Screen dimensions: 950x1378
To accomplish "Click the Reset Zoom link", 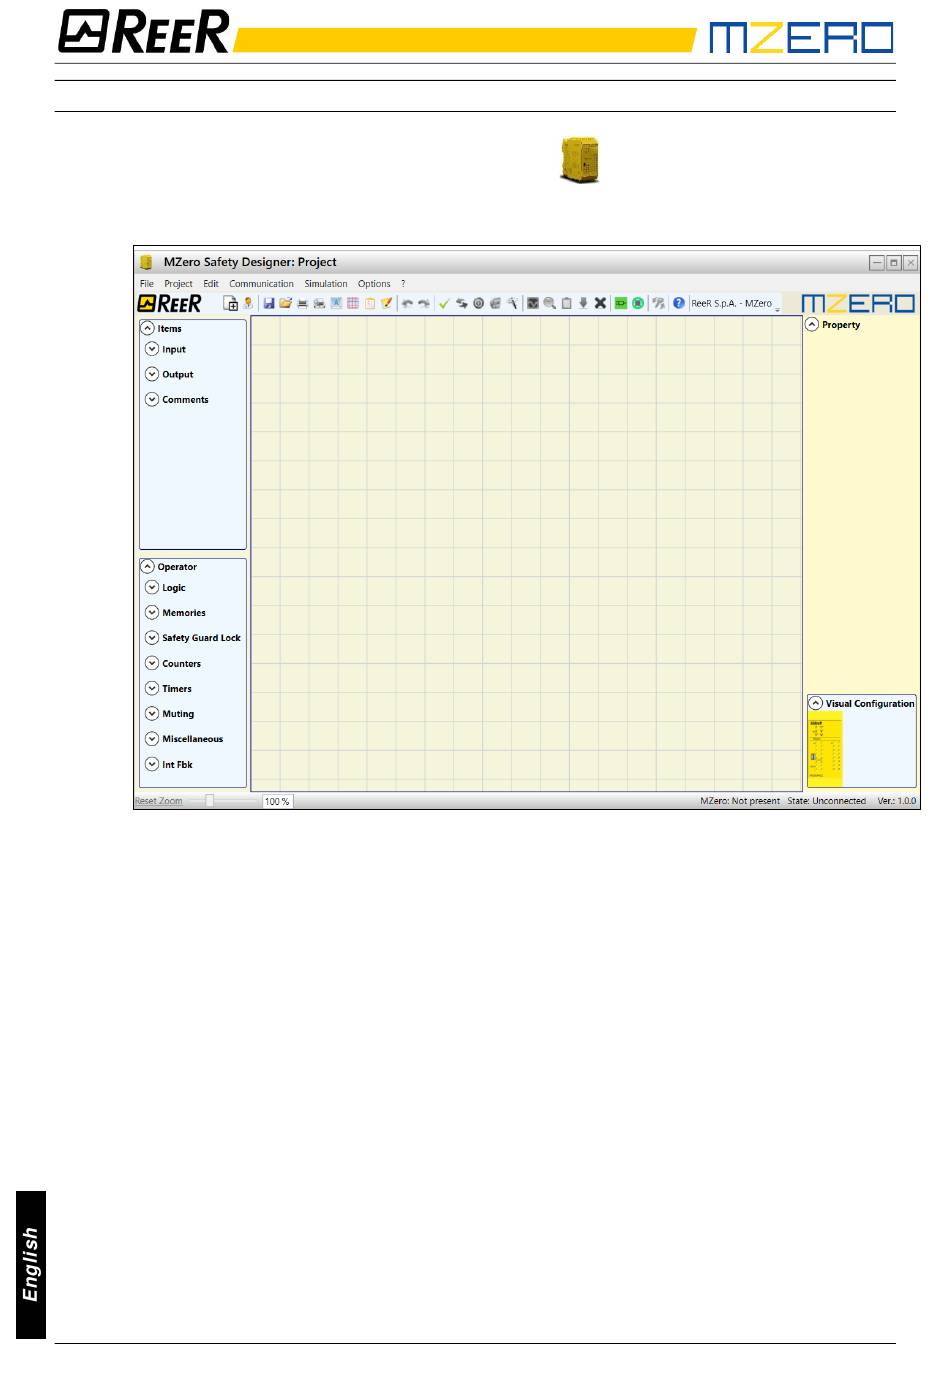I will (x=159, y=801).
